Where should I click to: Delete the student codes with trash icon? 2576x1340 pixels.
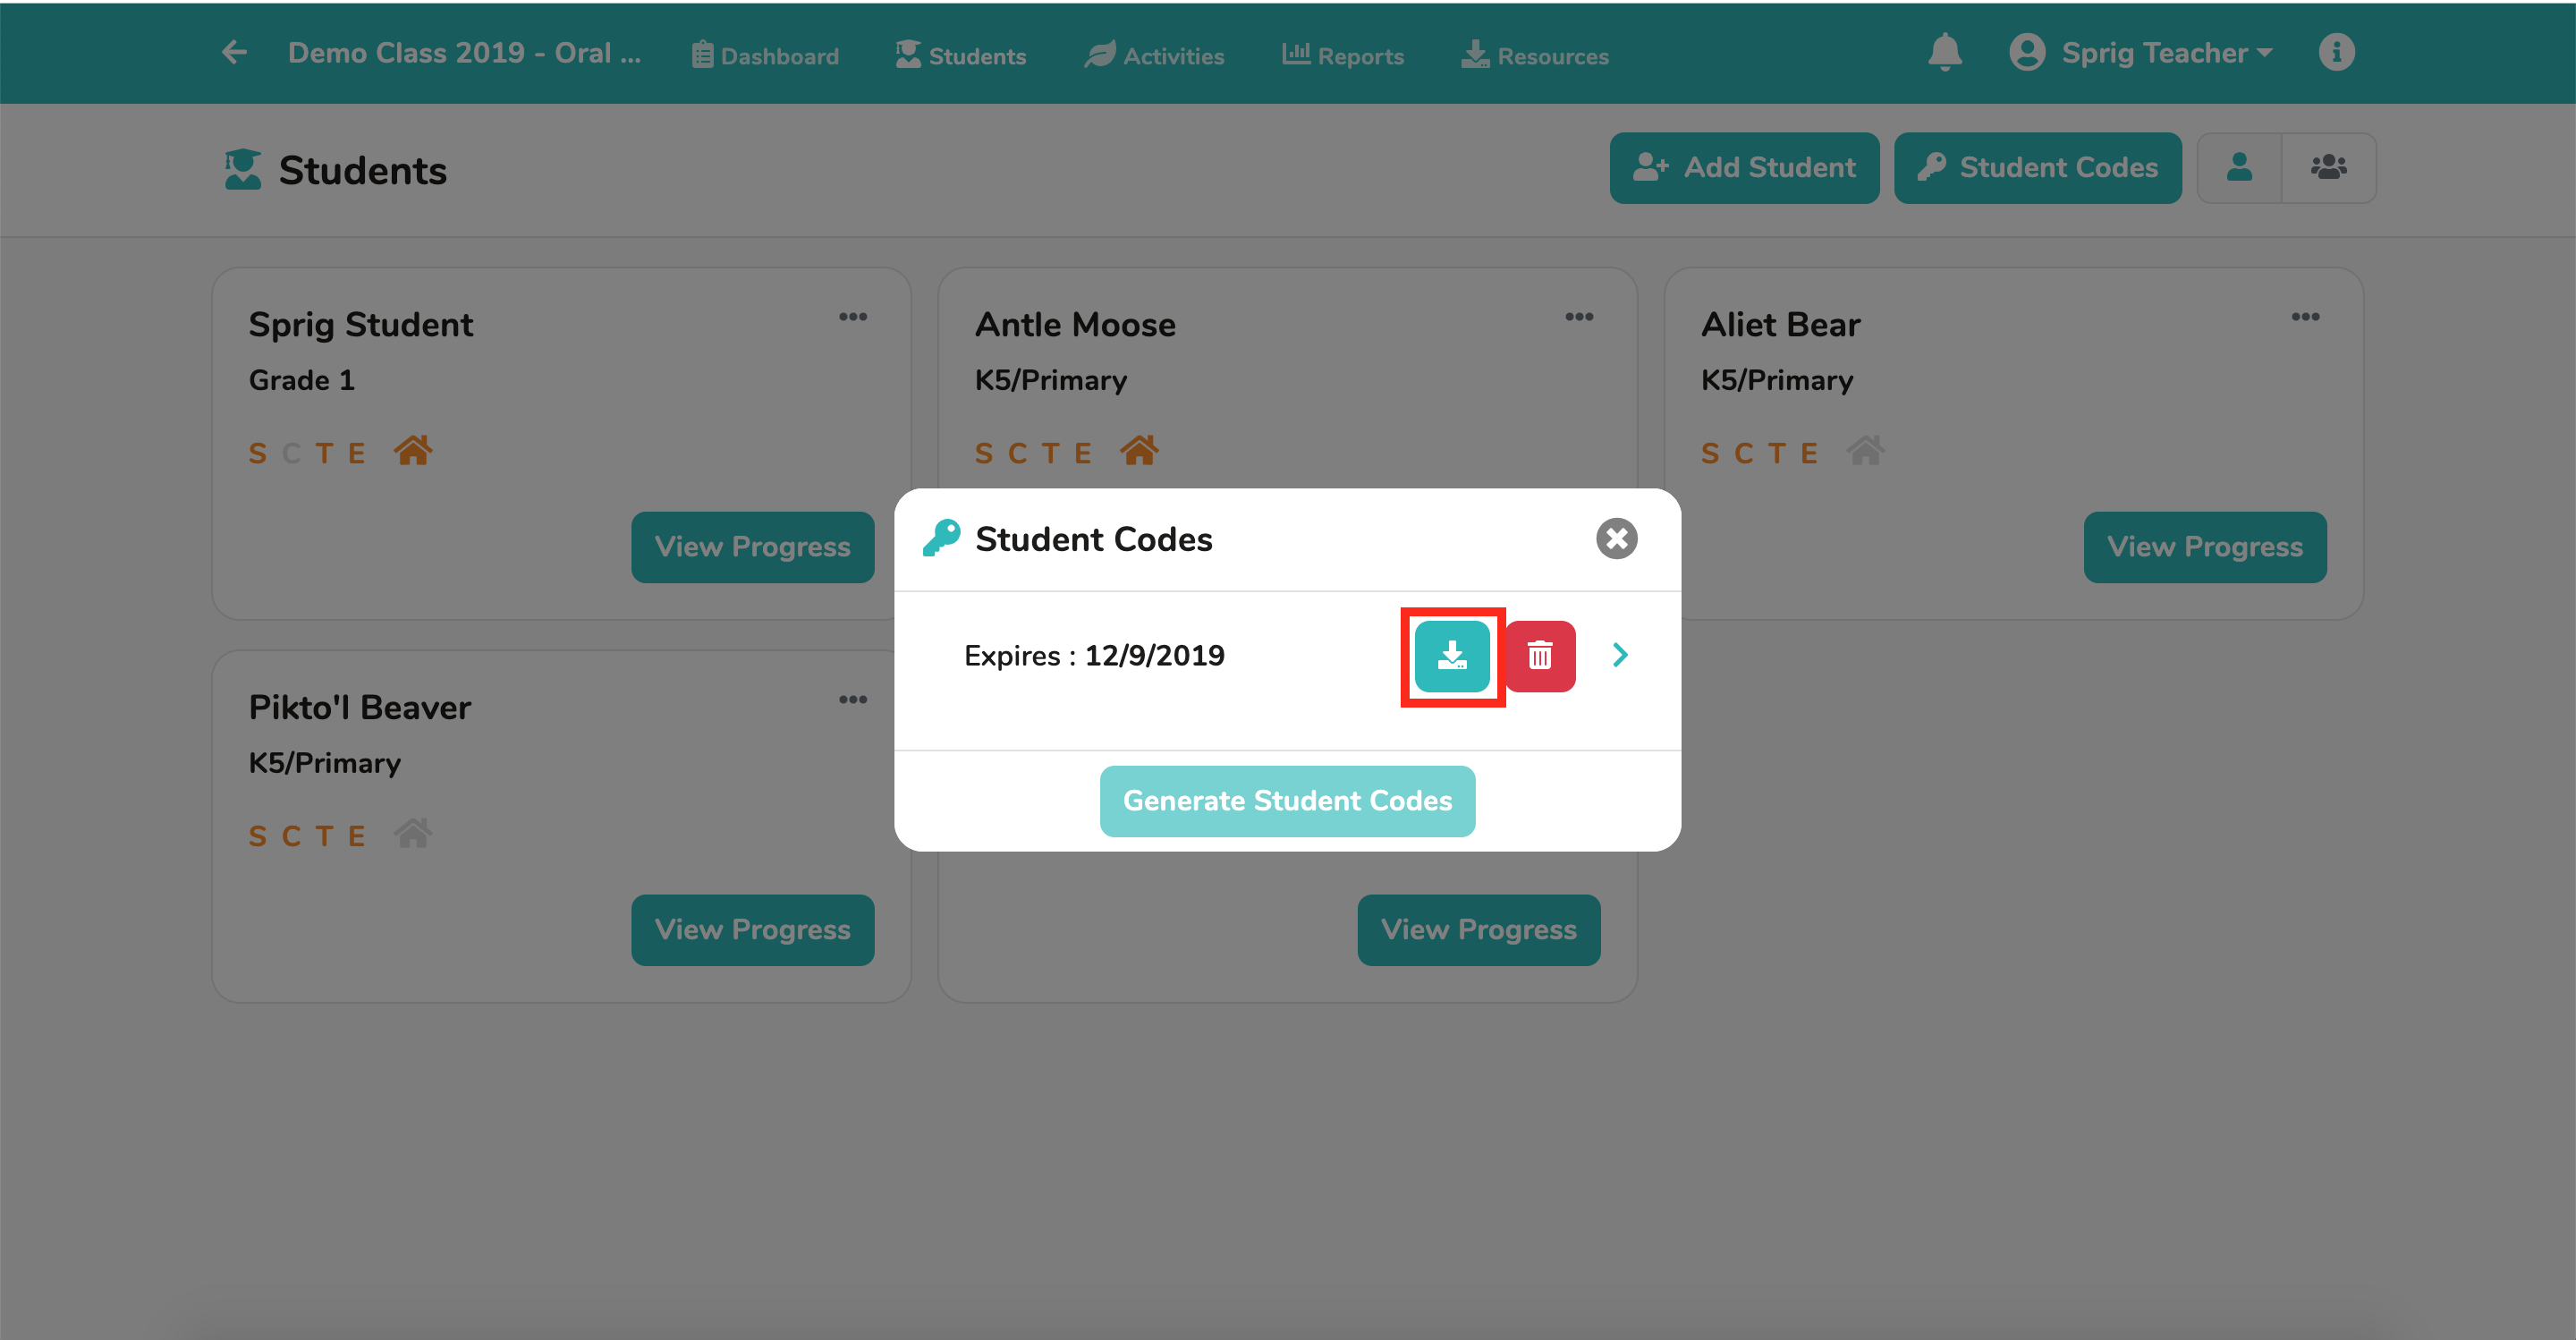click(1540, 656)
